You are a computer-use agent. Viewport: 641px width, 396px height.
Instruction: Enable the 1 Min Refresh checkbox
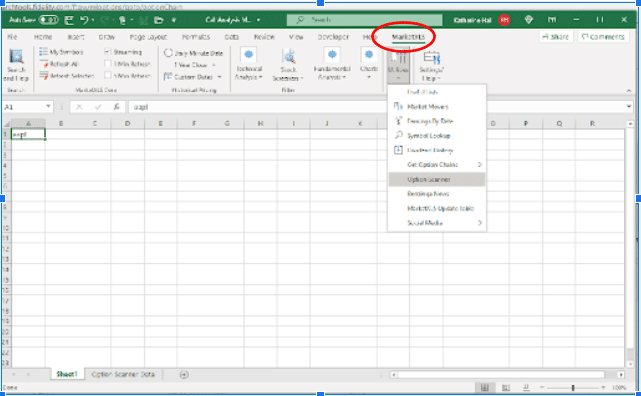tap(108, 64)
